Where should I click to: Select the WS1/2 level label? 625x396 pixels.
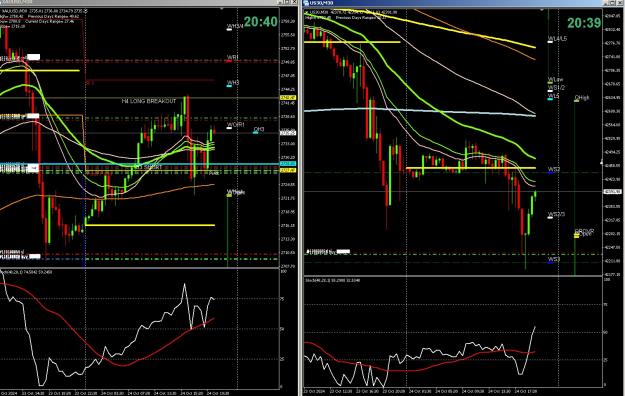click(556, 87)
